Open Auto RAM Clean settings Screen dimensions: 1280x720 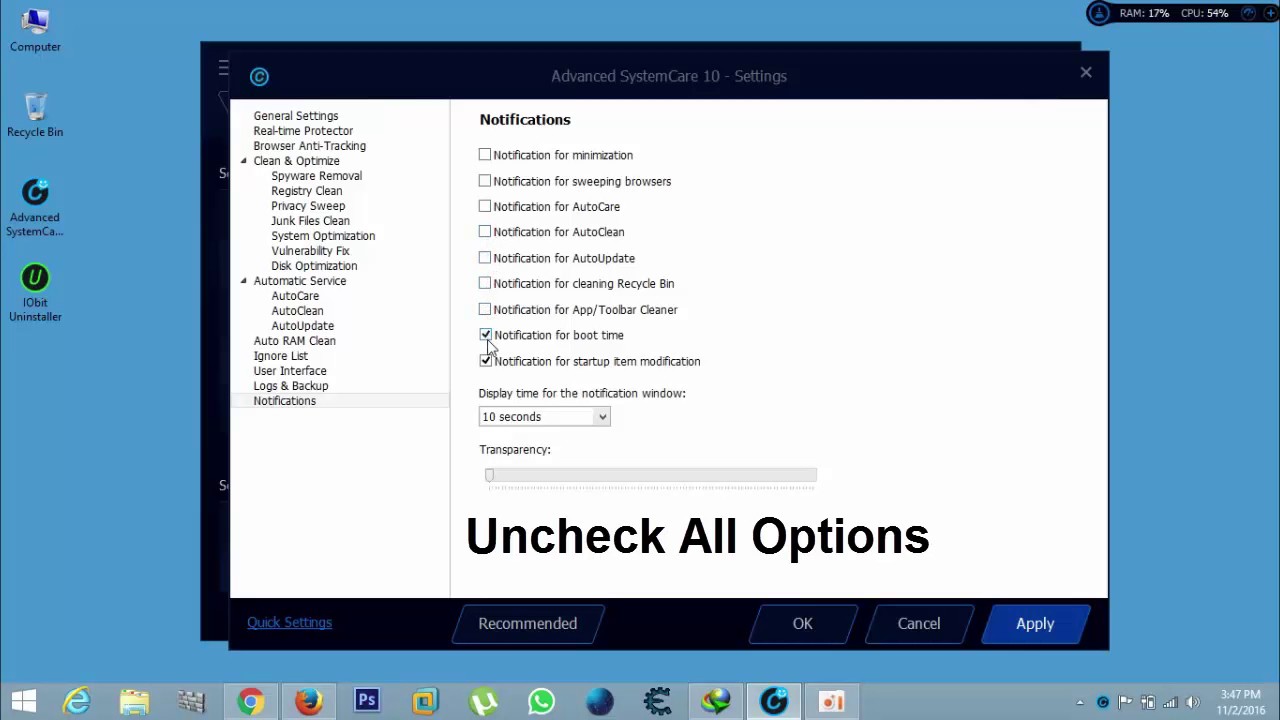coord(294,341)
